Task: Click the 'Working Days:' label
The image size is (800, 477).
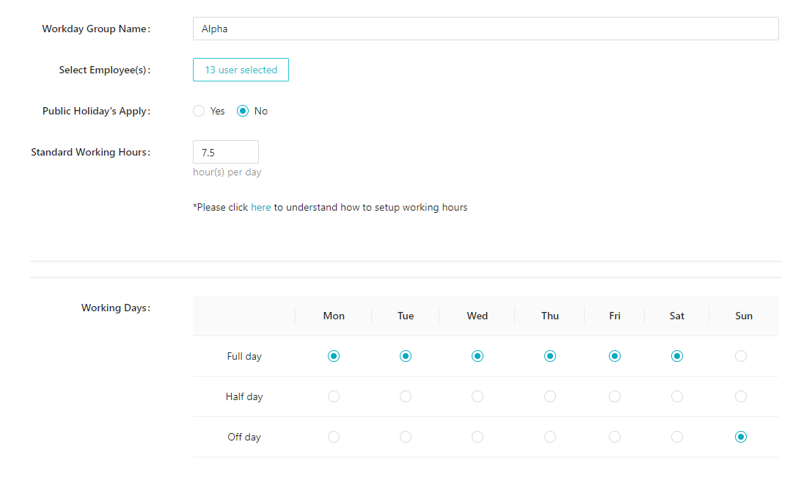Action: [x=116, y=308]
